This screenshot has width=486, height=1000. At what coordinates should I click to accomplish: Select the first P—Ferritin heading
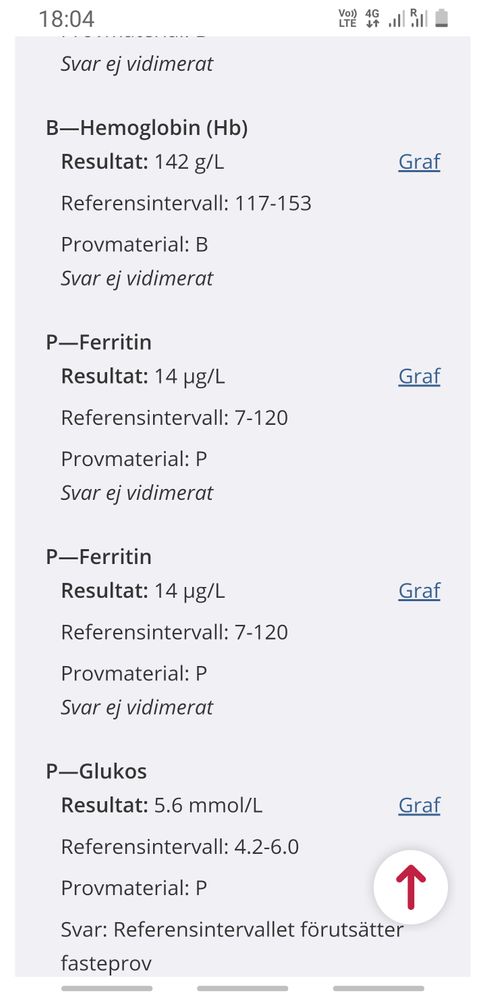[99, 342]
